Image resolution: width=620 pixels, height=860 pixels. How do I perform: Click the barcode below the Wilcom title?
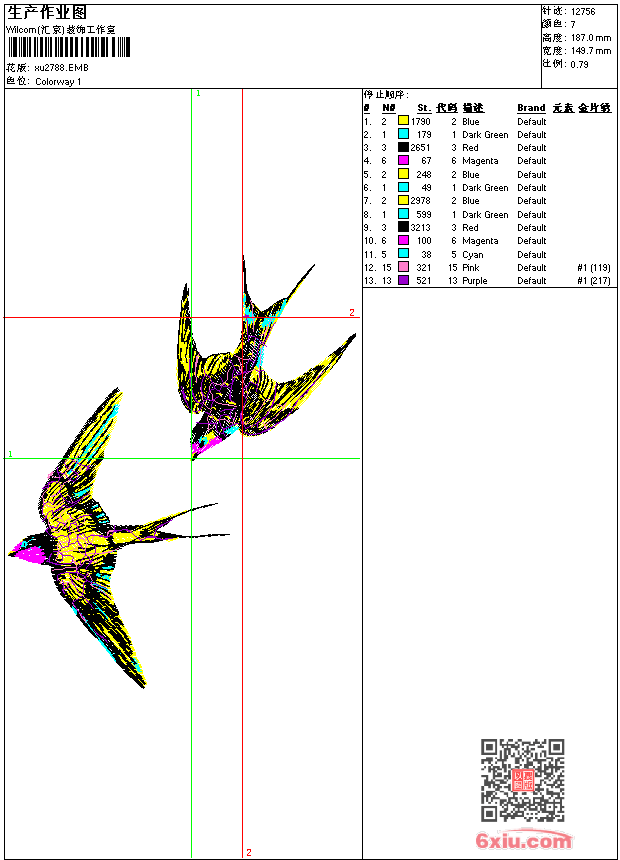click(69, 49)
